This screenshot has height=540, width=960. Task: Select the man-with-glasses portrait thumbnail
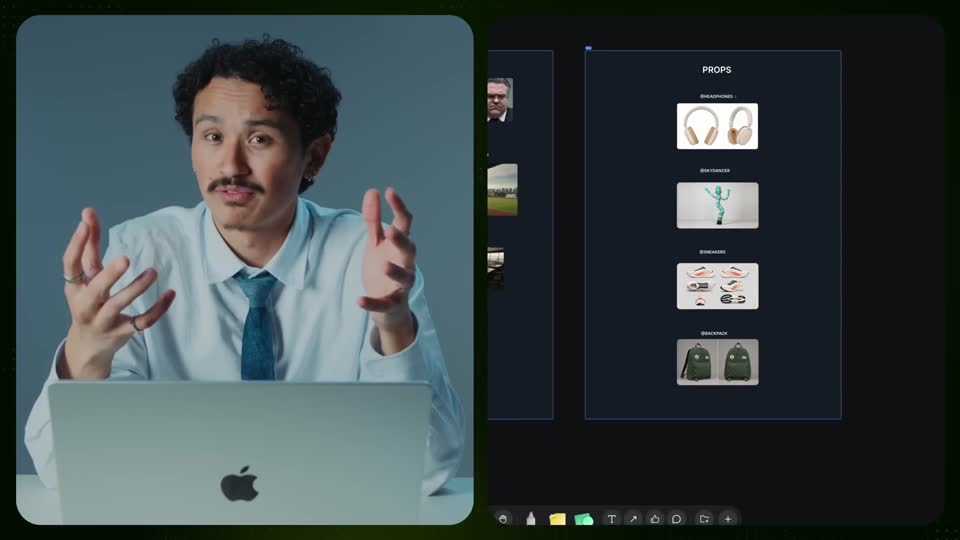point(500,100)
